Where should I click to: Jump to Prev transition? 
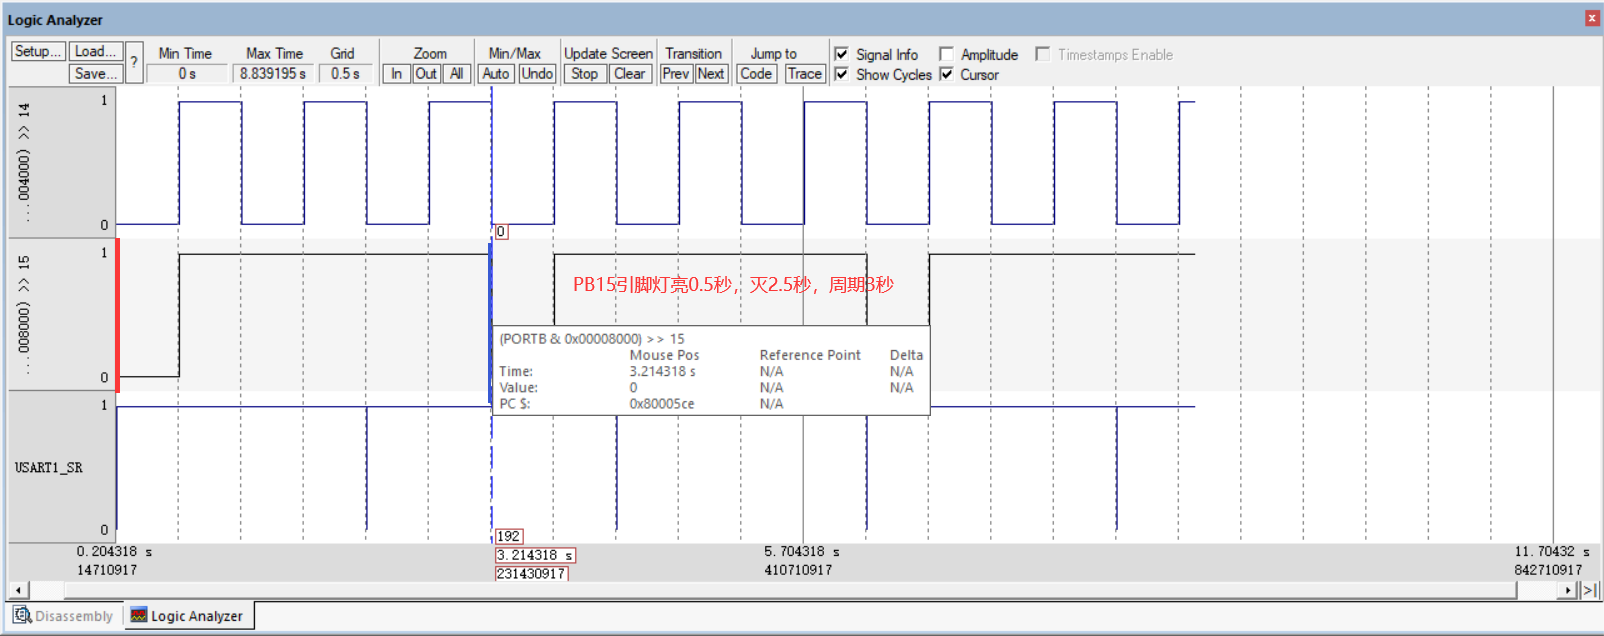point(676,74)
